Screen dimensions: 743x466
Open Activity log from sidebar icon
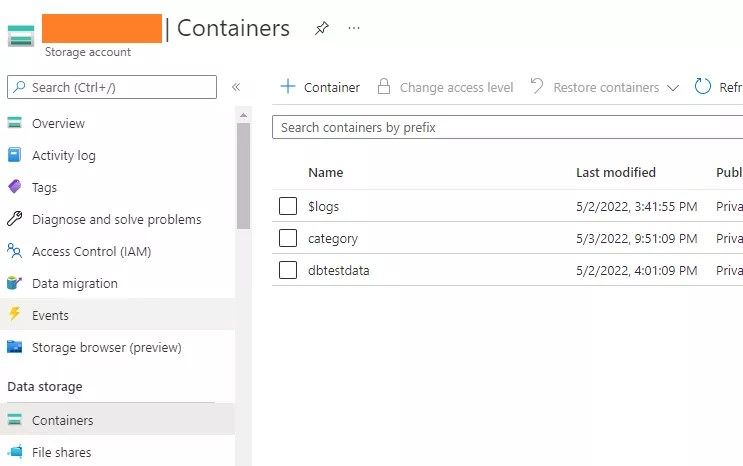(x=14, y=156)
